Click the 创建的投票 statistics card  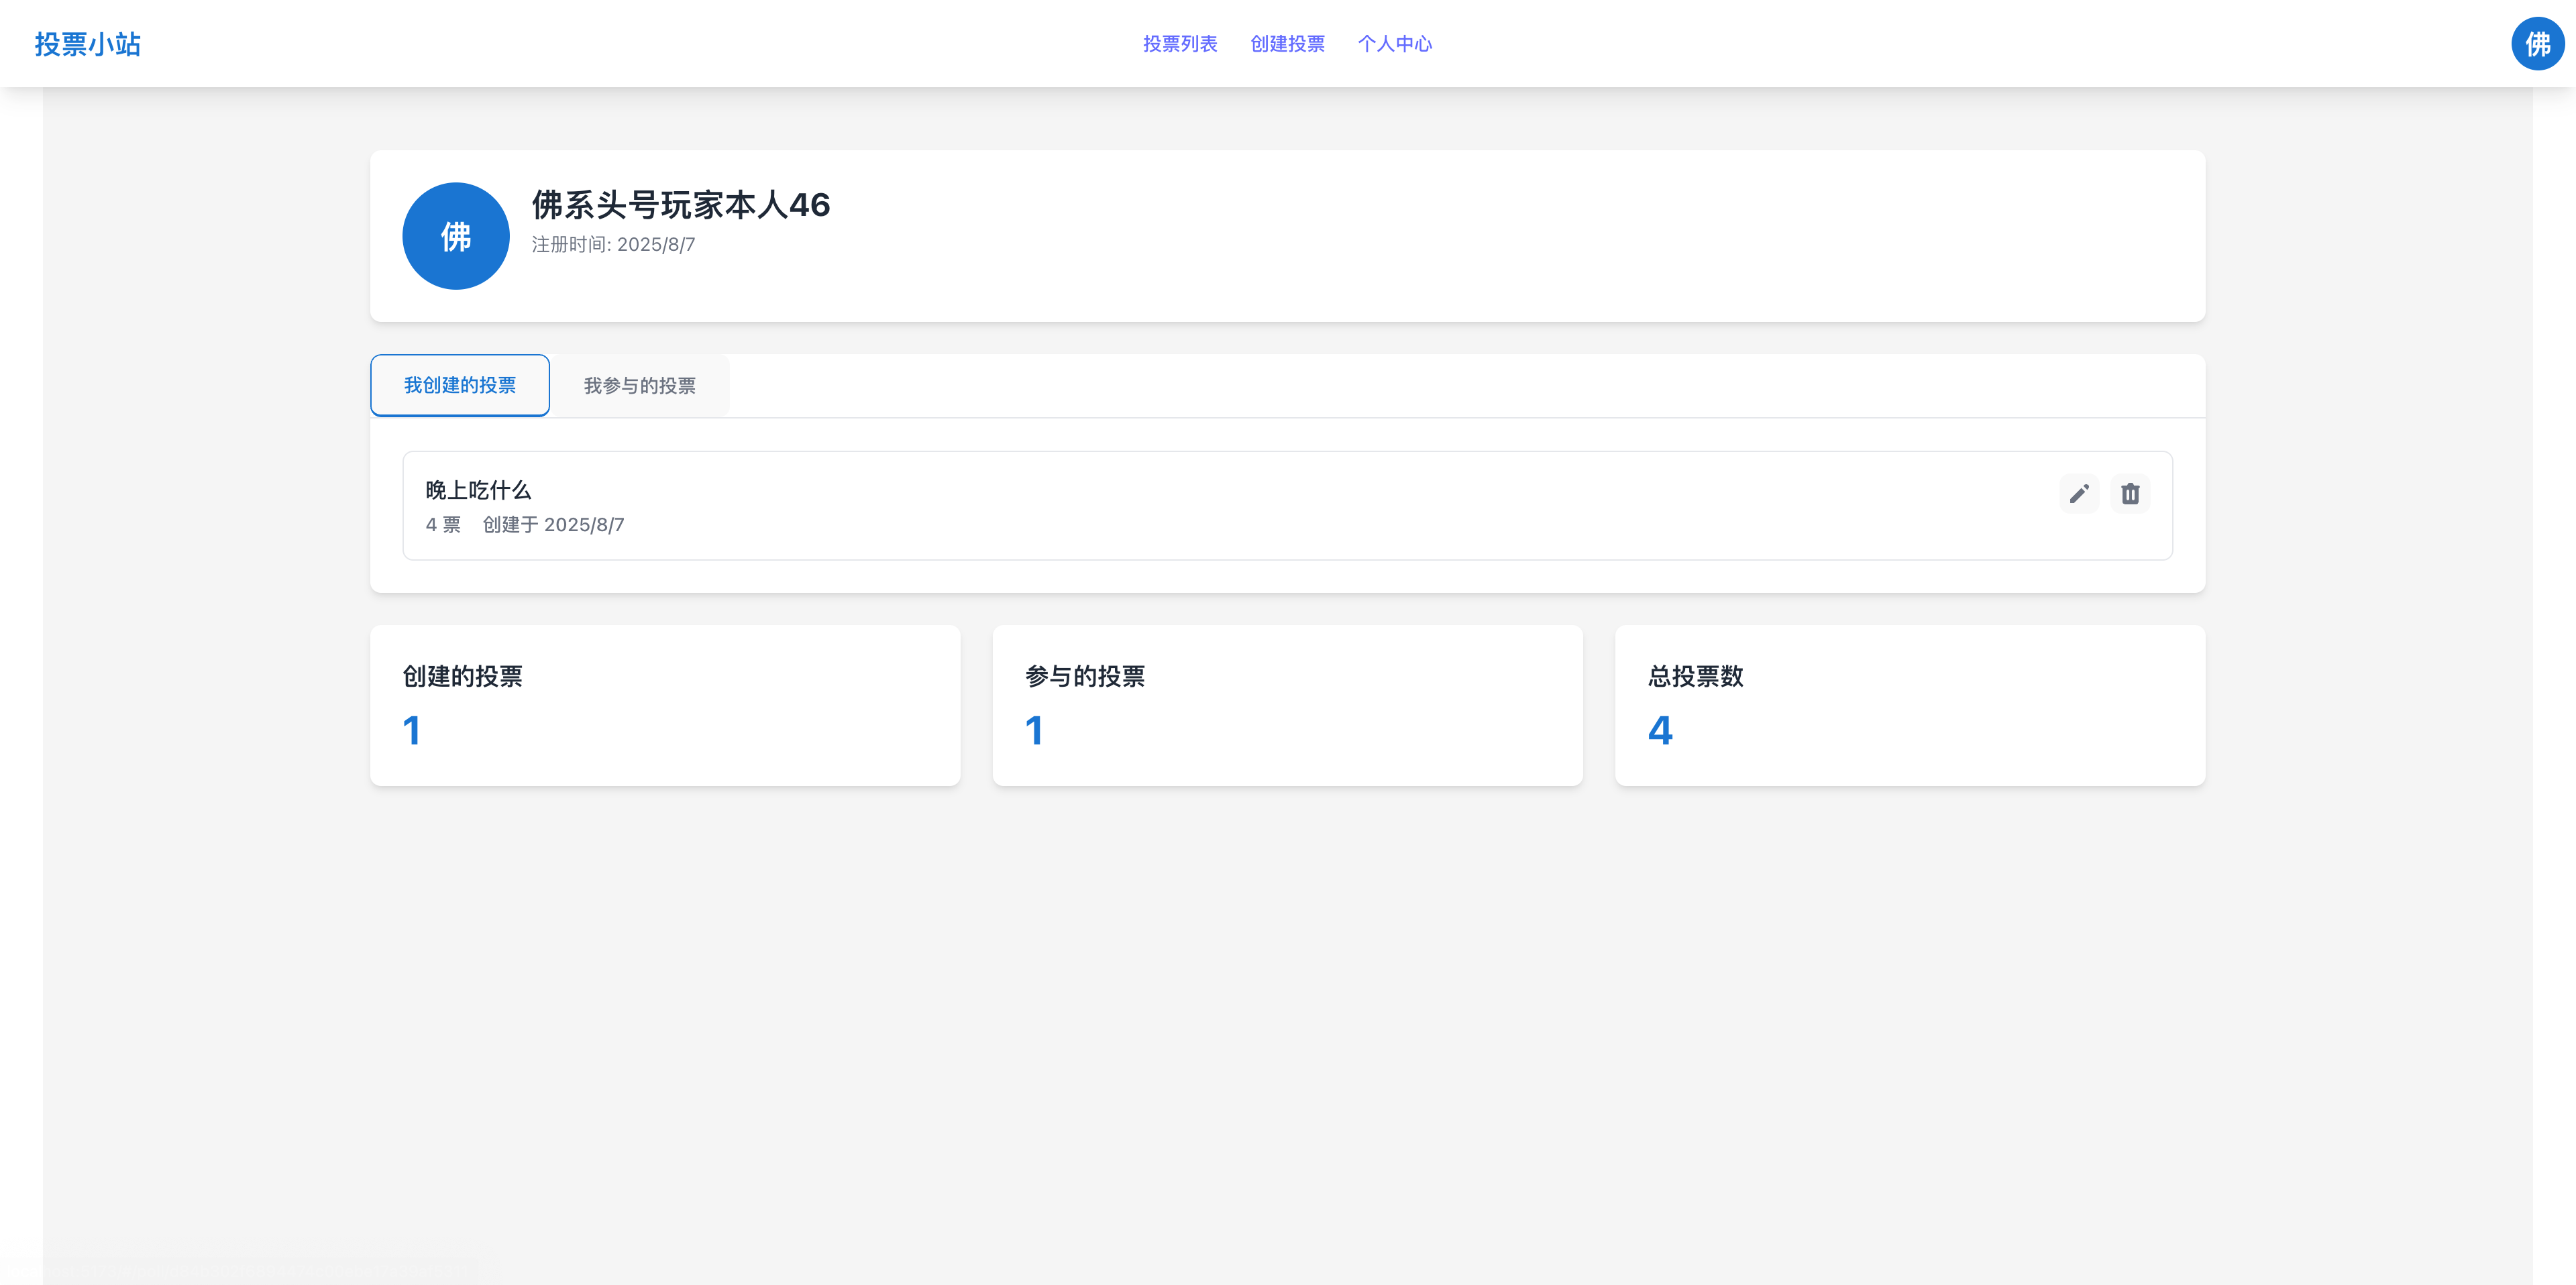click(x=665, y=705)
